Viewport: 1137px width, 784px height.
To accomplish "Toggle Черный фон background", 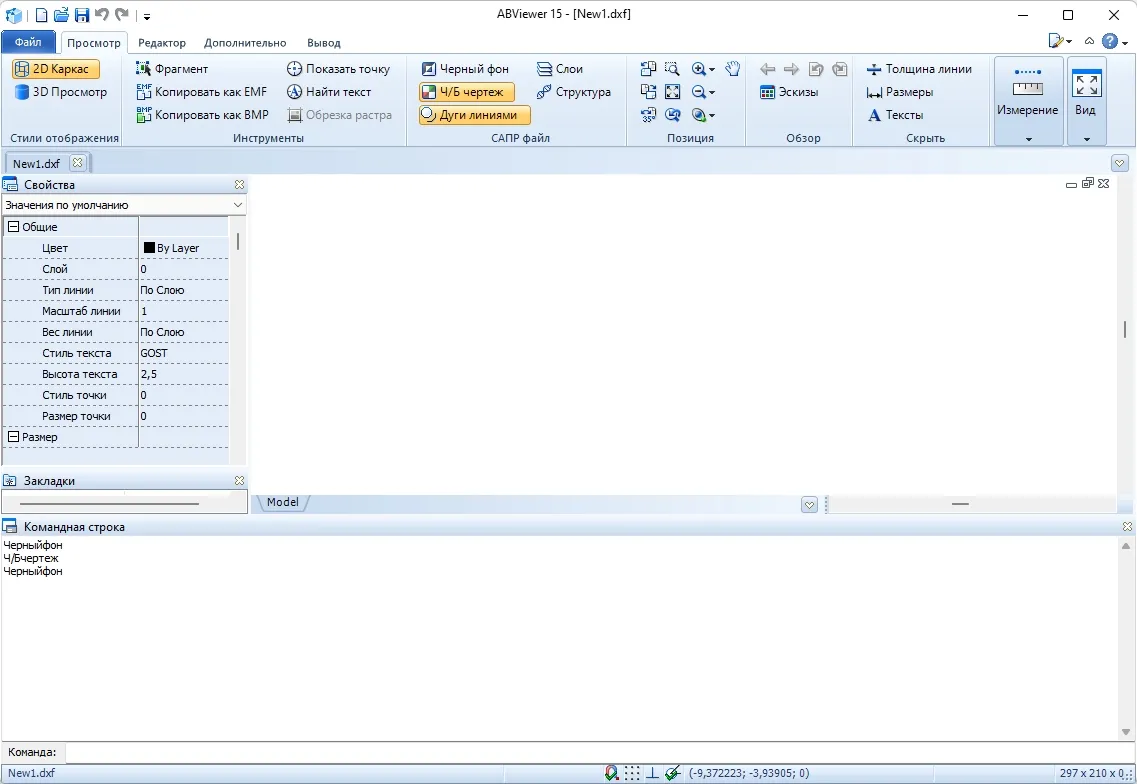I will [466, 69].
